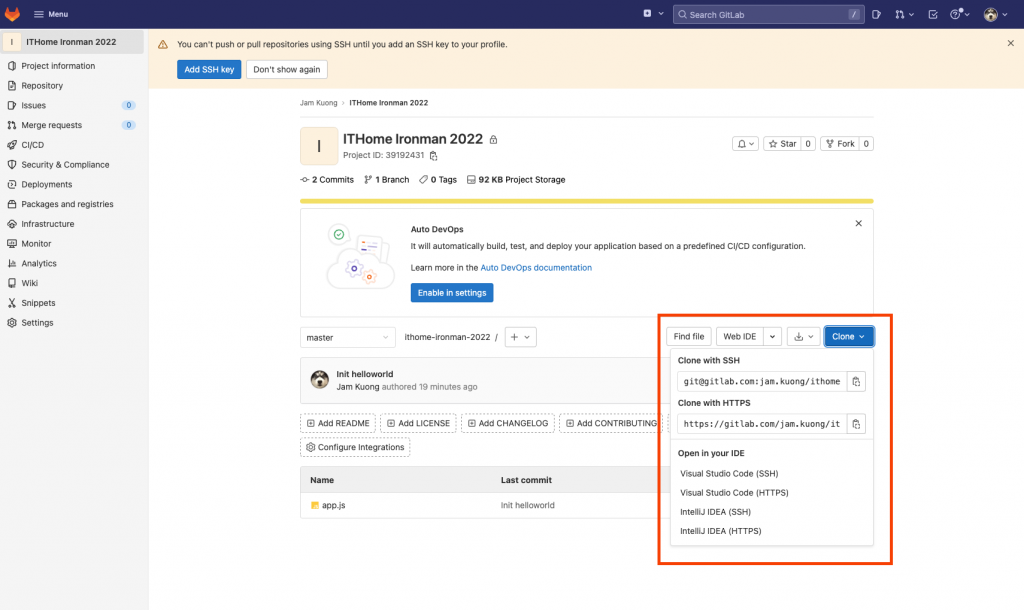Open the Auto DevOps documentation link
Screen dimensions: 1024x610
(536, 268)
